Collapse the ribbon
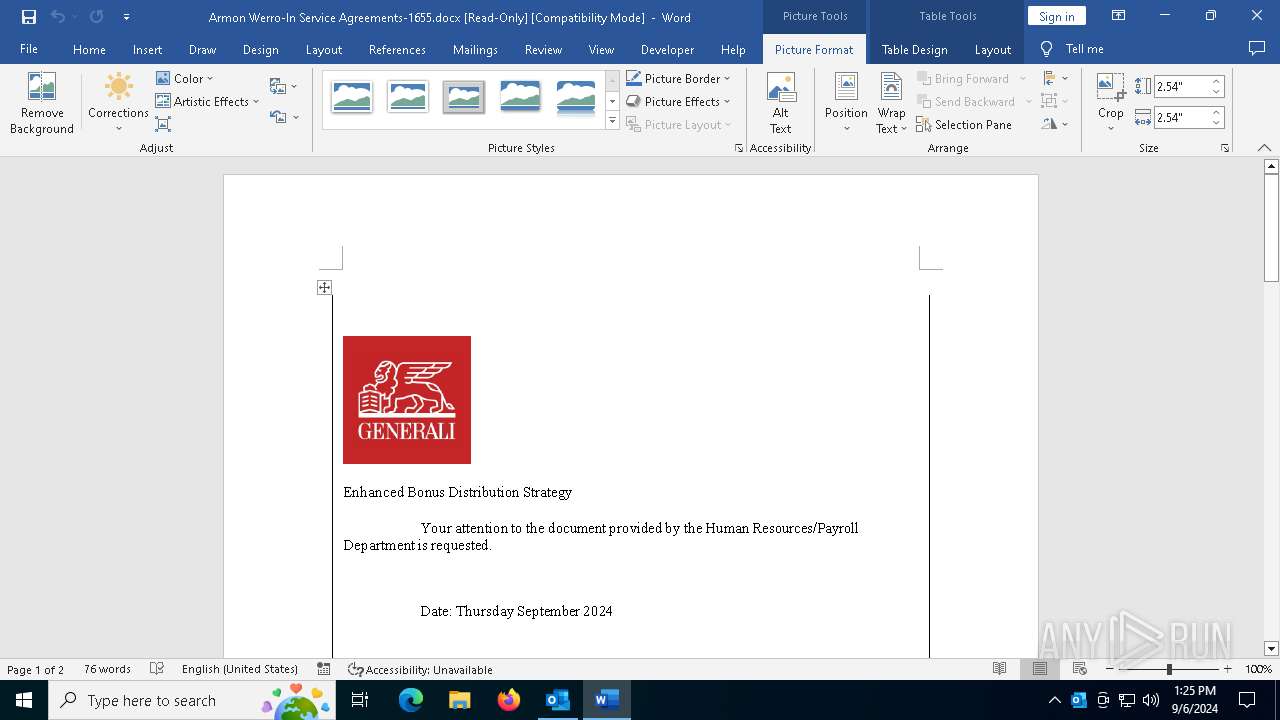 pyautogui.click(x=1264, y=148)
